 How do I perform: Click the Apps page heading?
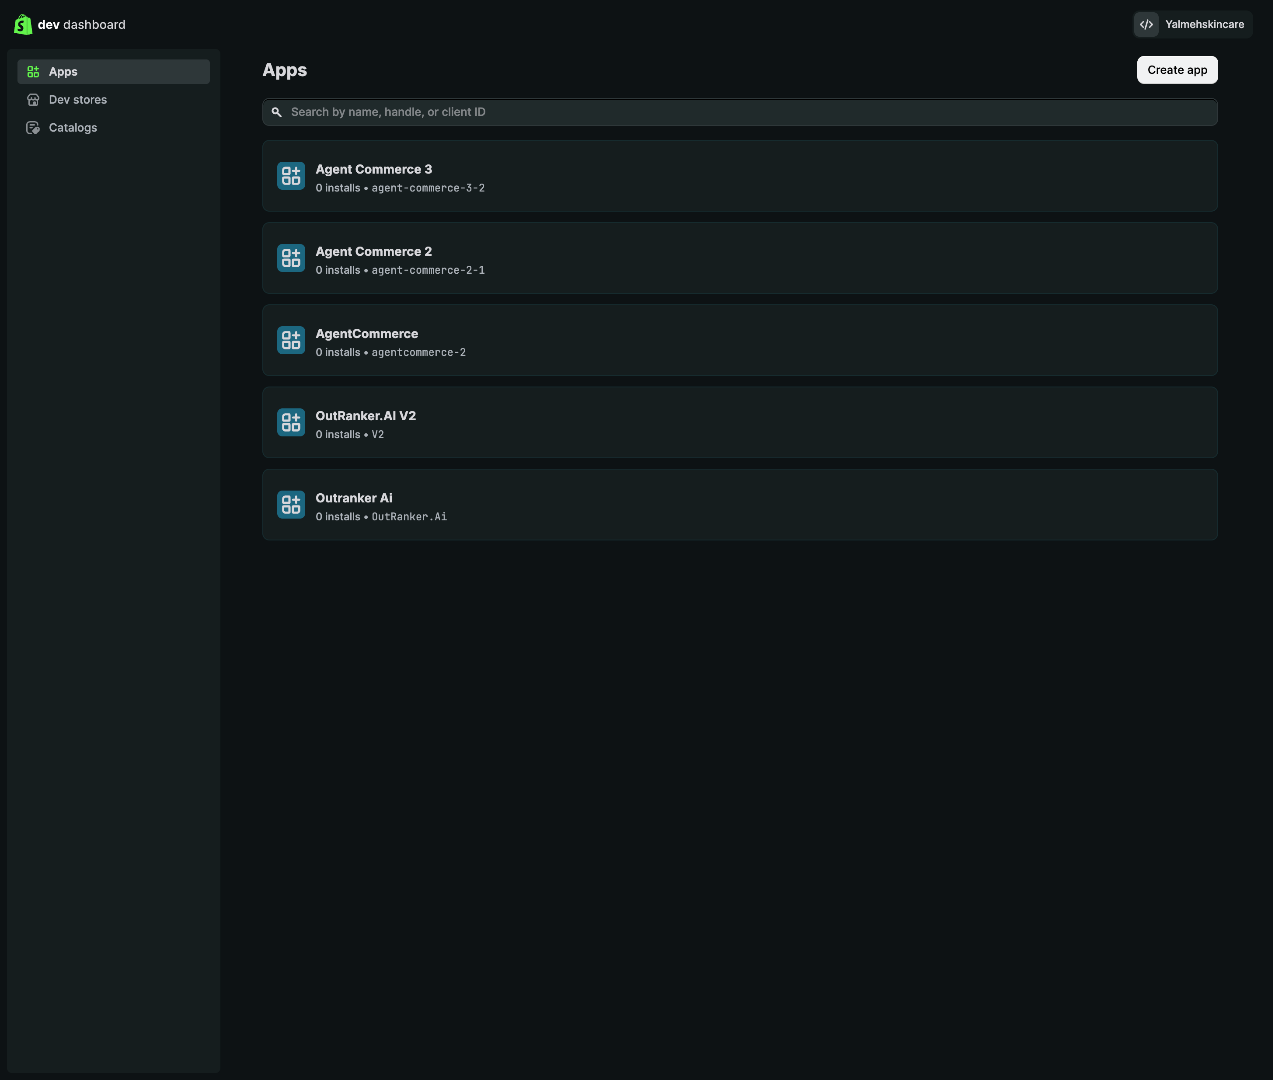pos(285,70)
